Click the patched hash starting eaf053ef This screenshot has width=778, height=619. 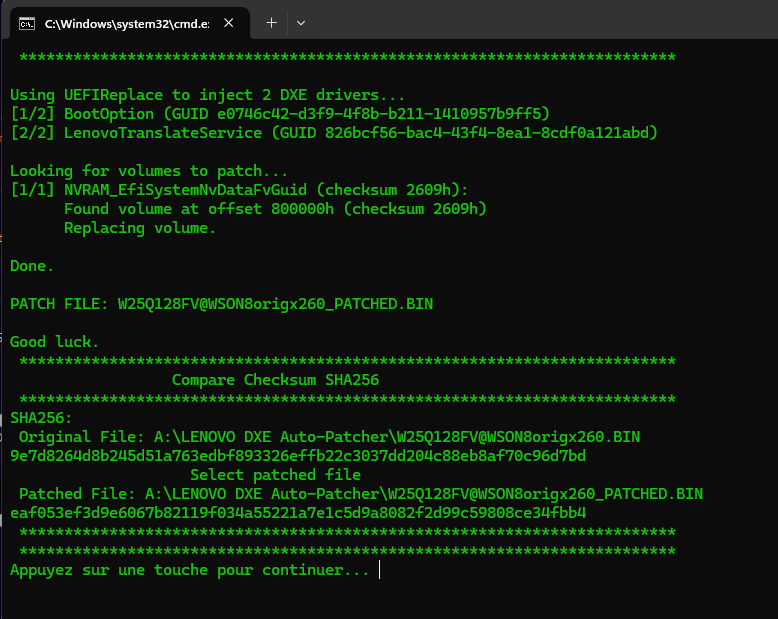coord(298,513)
